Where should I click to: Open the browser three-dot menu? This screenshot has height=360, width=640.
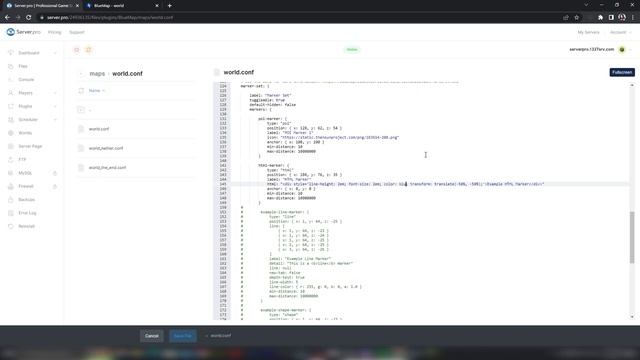(x=633, y=18)
